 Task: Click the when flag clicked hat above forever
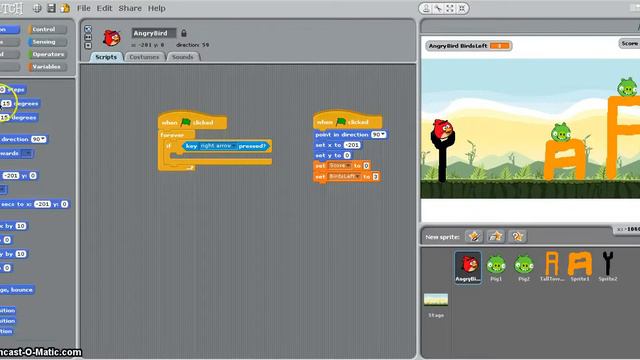[192, 121]
